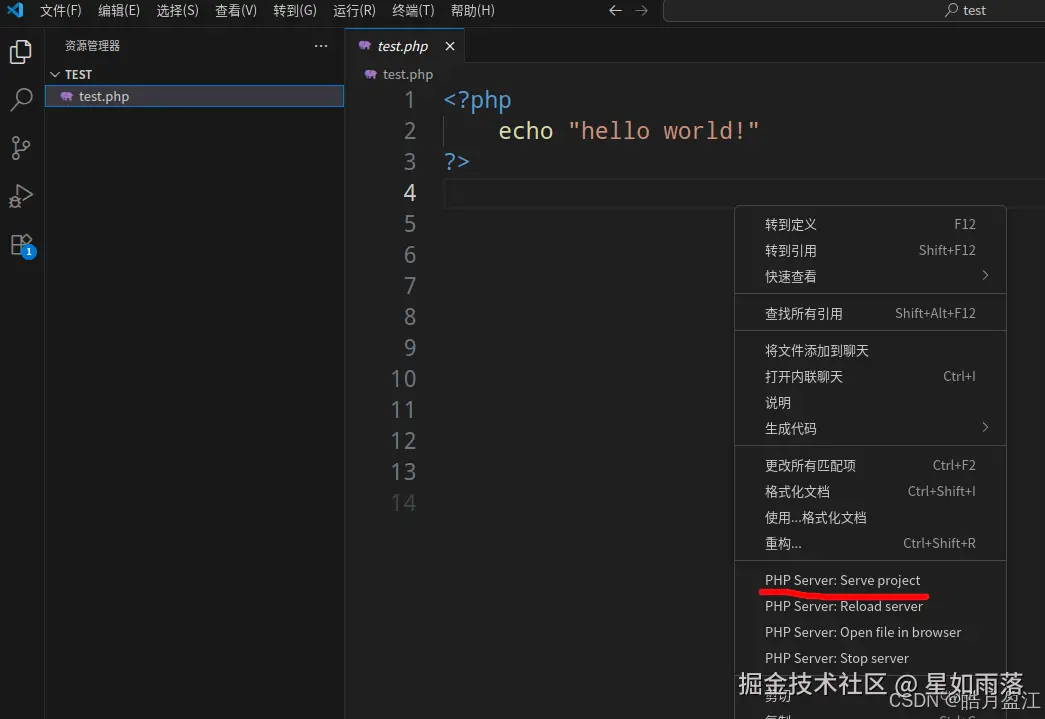Collapse the TEST folder section
This screenshot has width=1045, height=719.
[195, 74]
